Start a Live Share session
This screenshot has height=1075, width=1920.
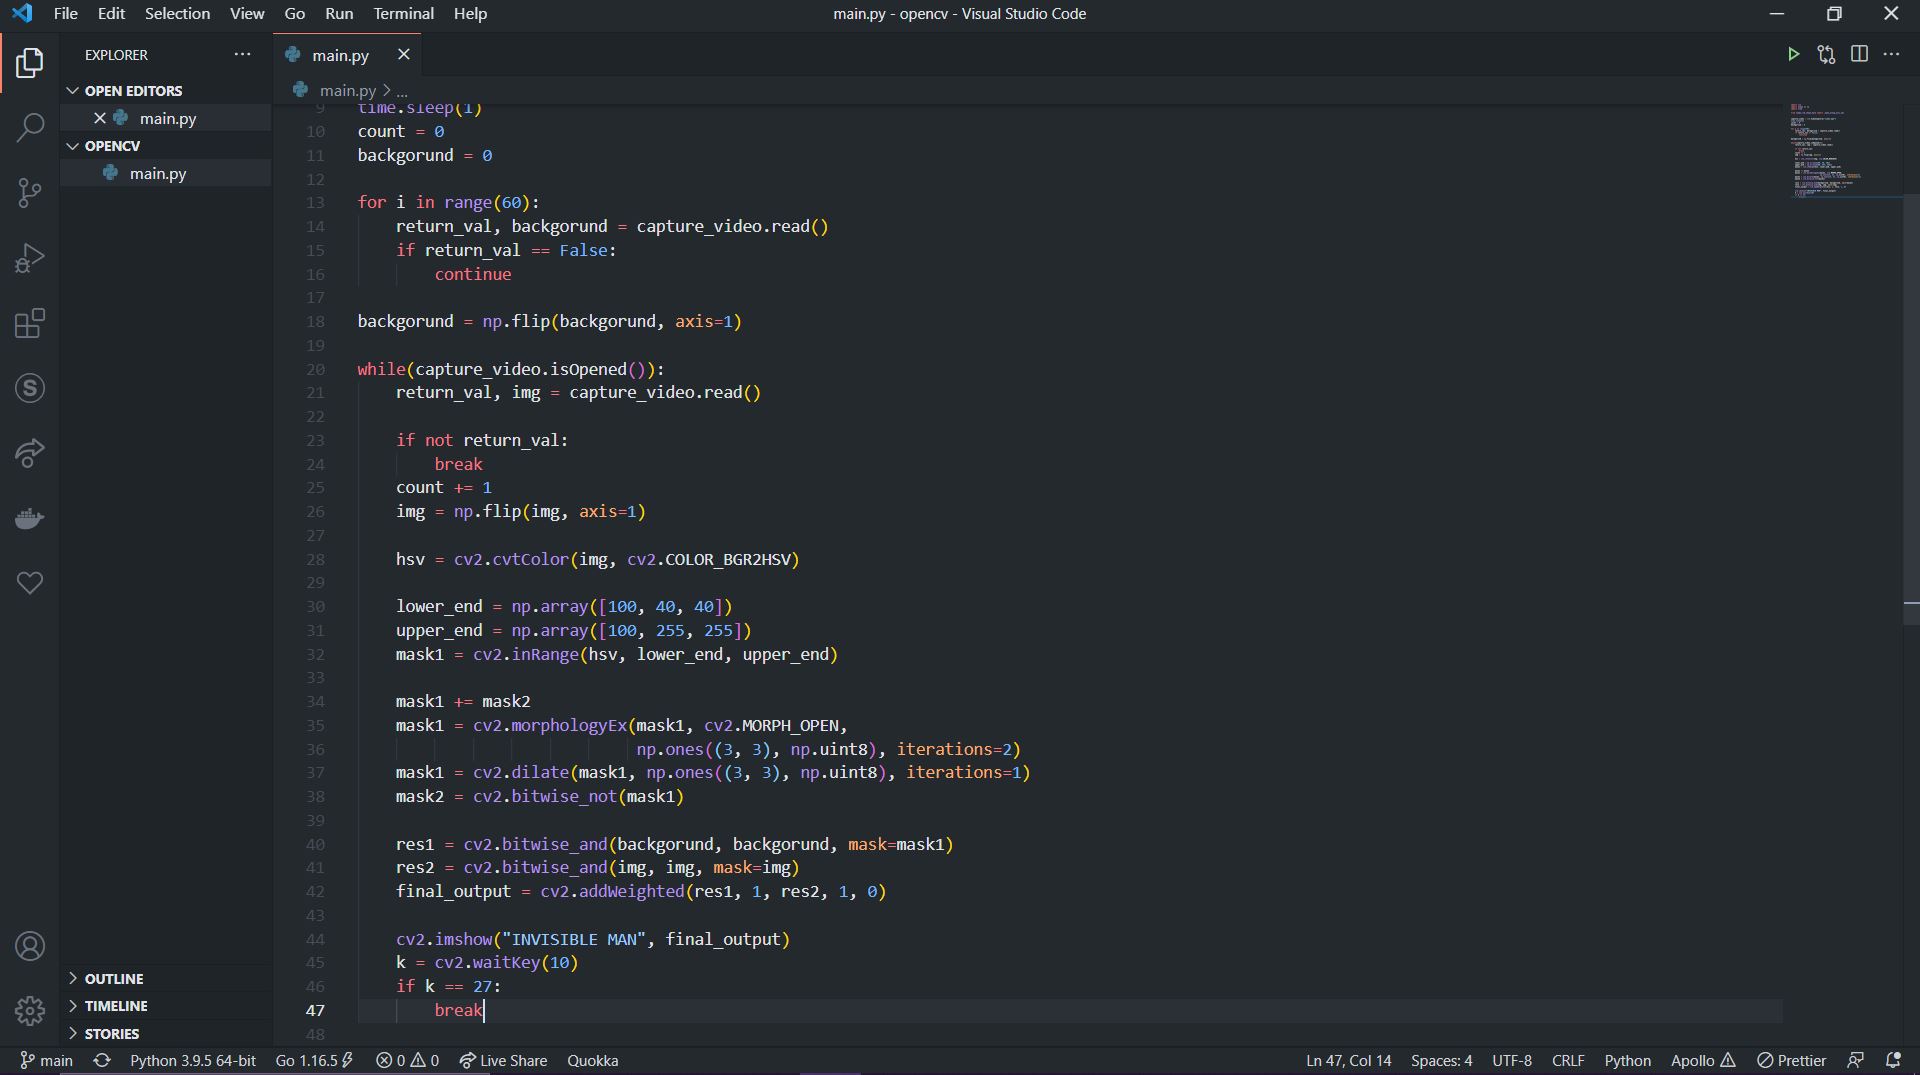point(503,1060)
